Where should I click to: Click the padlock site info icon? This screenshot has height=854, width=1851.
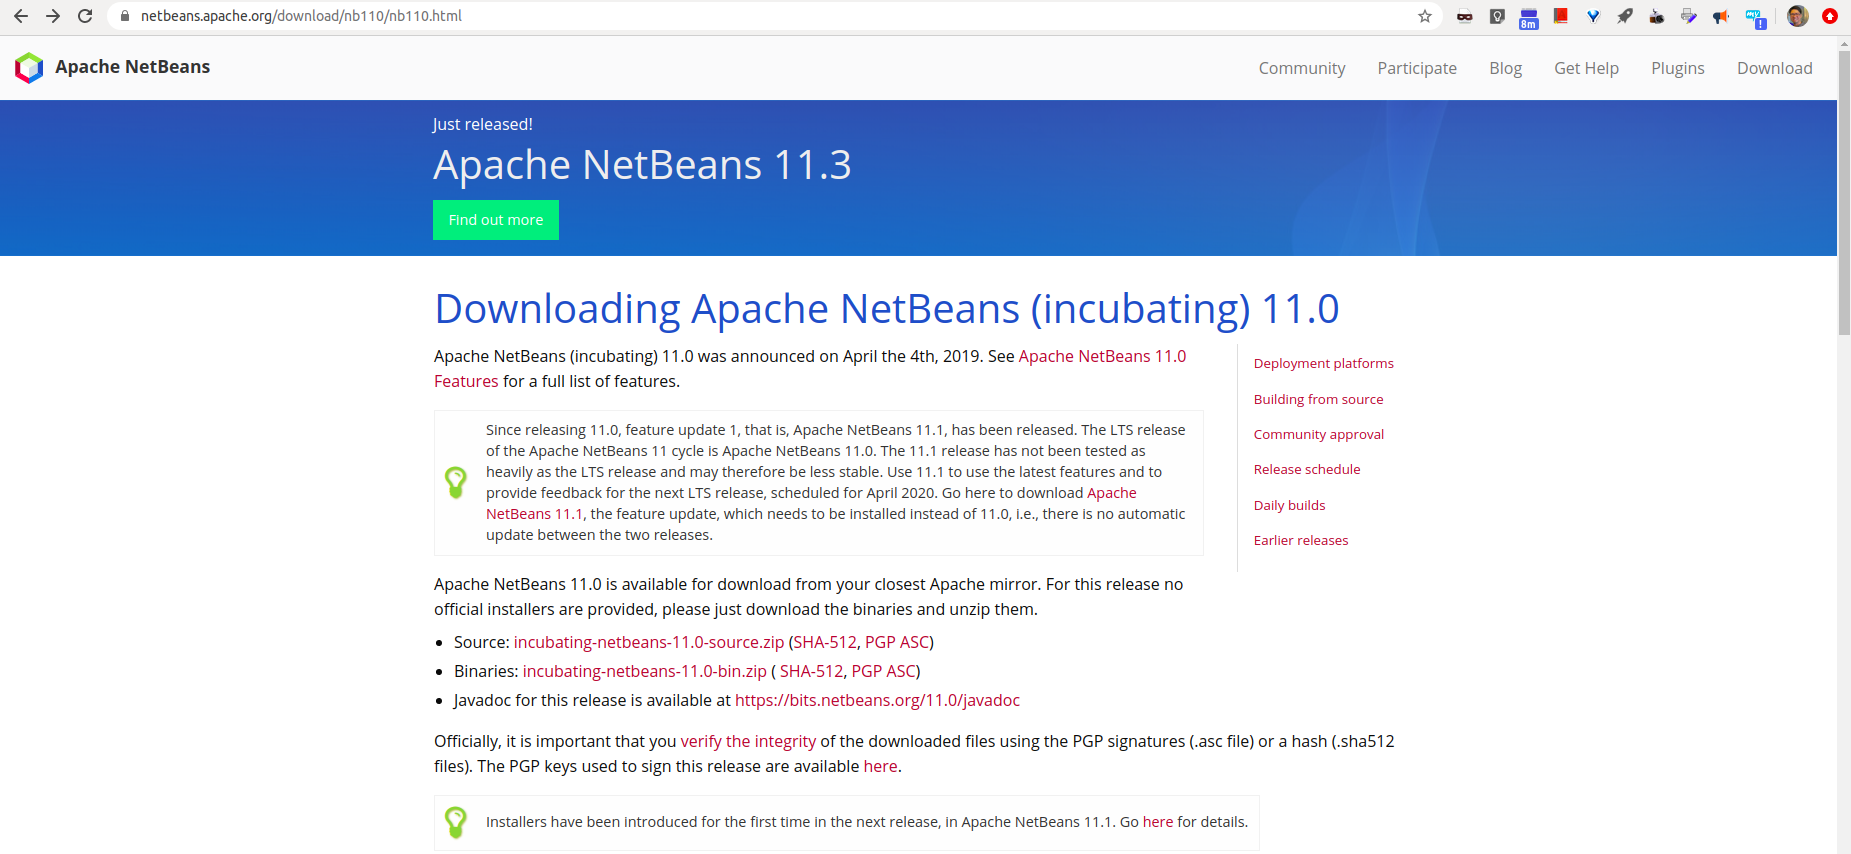pos(125,16)
